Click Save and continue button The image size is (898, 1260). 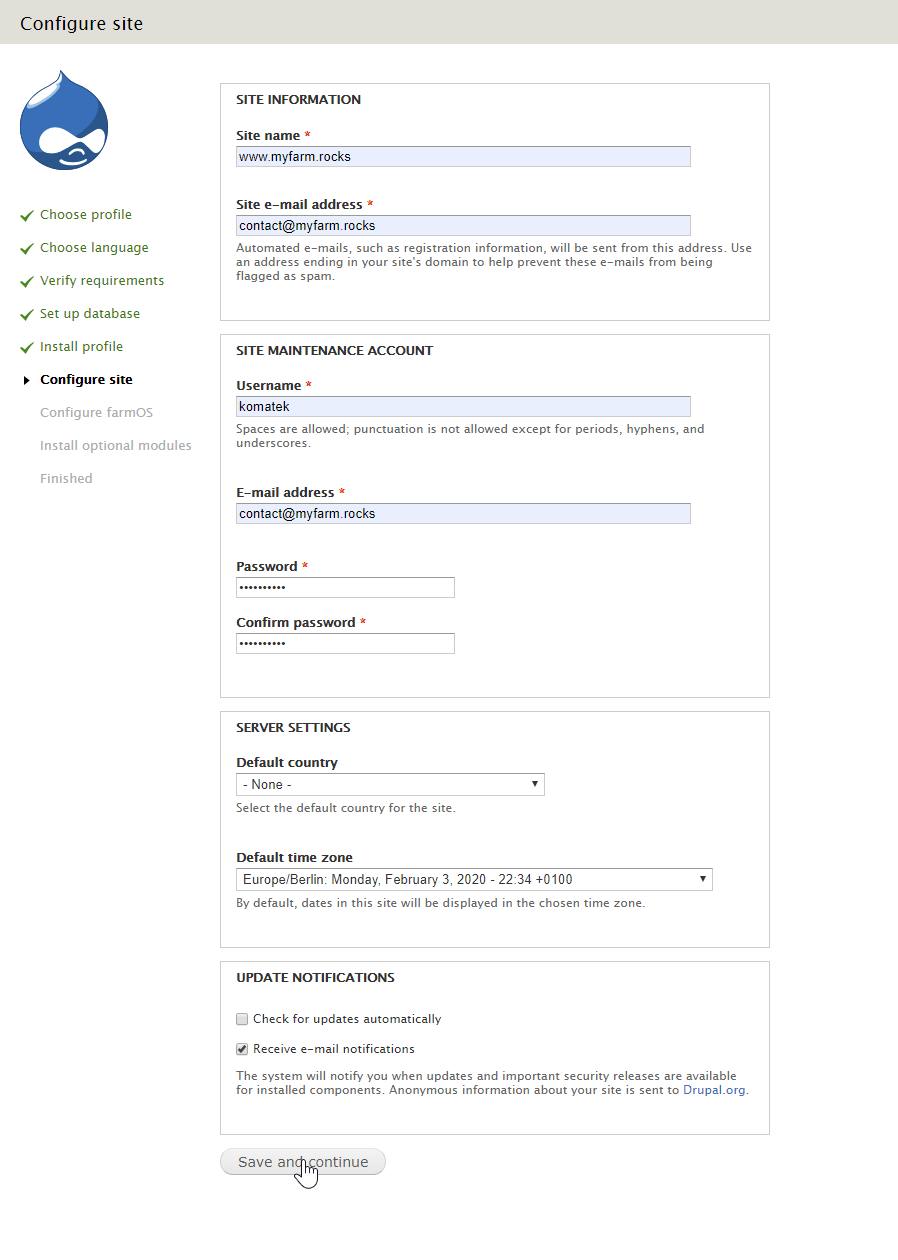pyautogui.click(x=303, y=1162)
